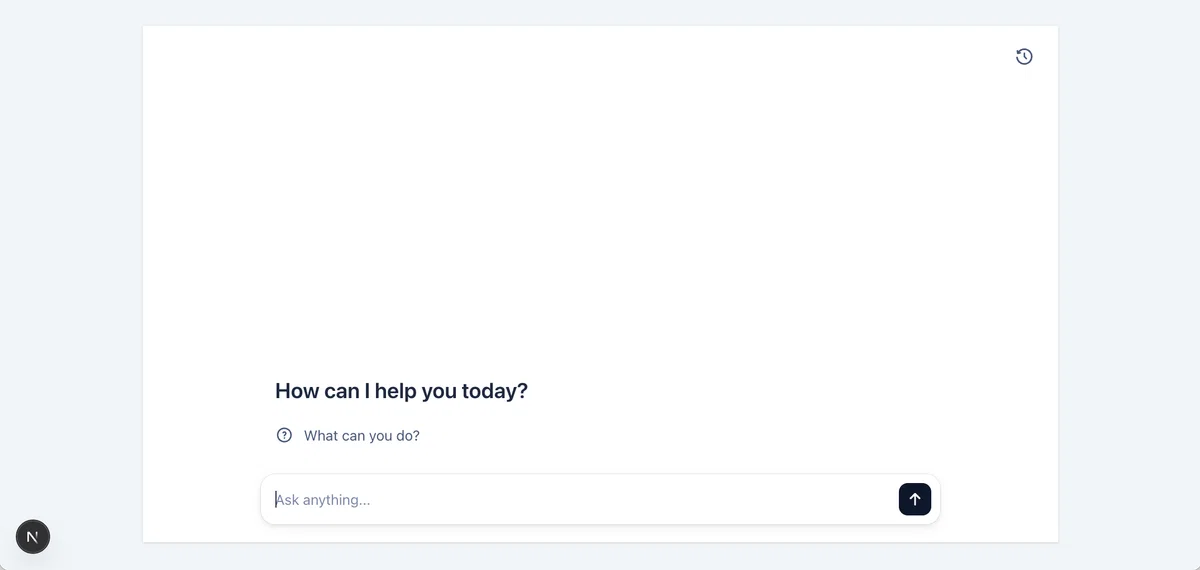The image size is (1200, 570).
Task: Click the question mark circle icon
Action: pyautogui.click(x=284, y=435)
